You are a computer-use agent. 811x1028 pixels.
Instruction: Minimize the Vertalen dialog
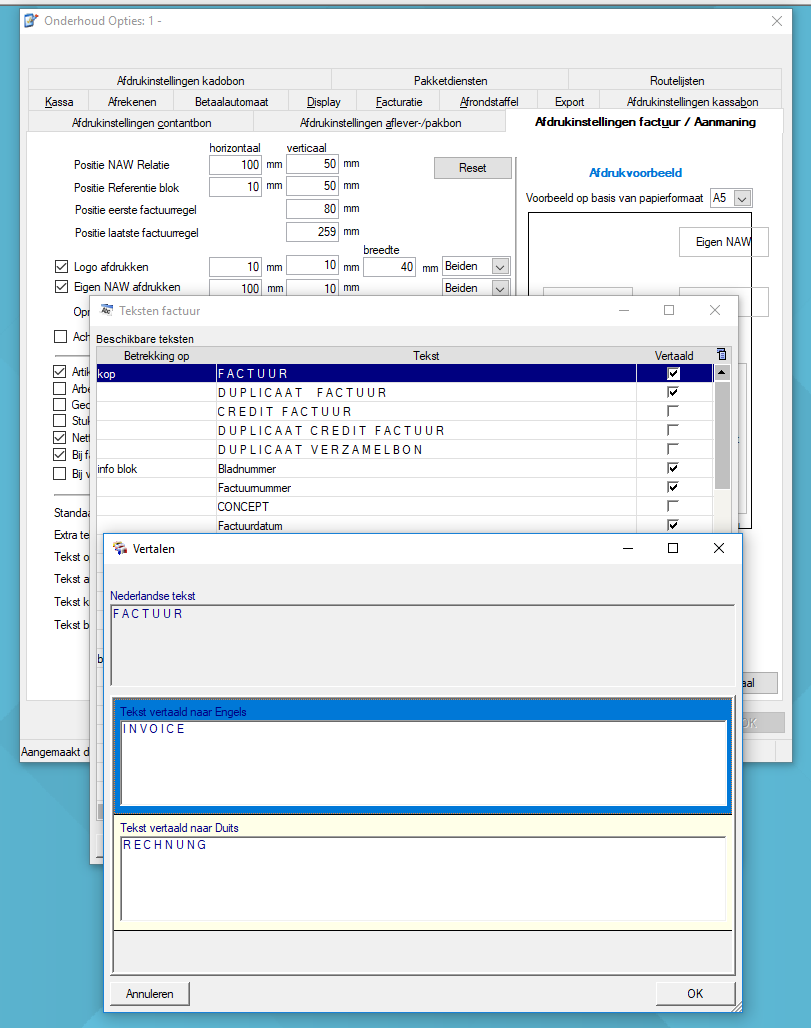click(628, 548)
